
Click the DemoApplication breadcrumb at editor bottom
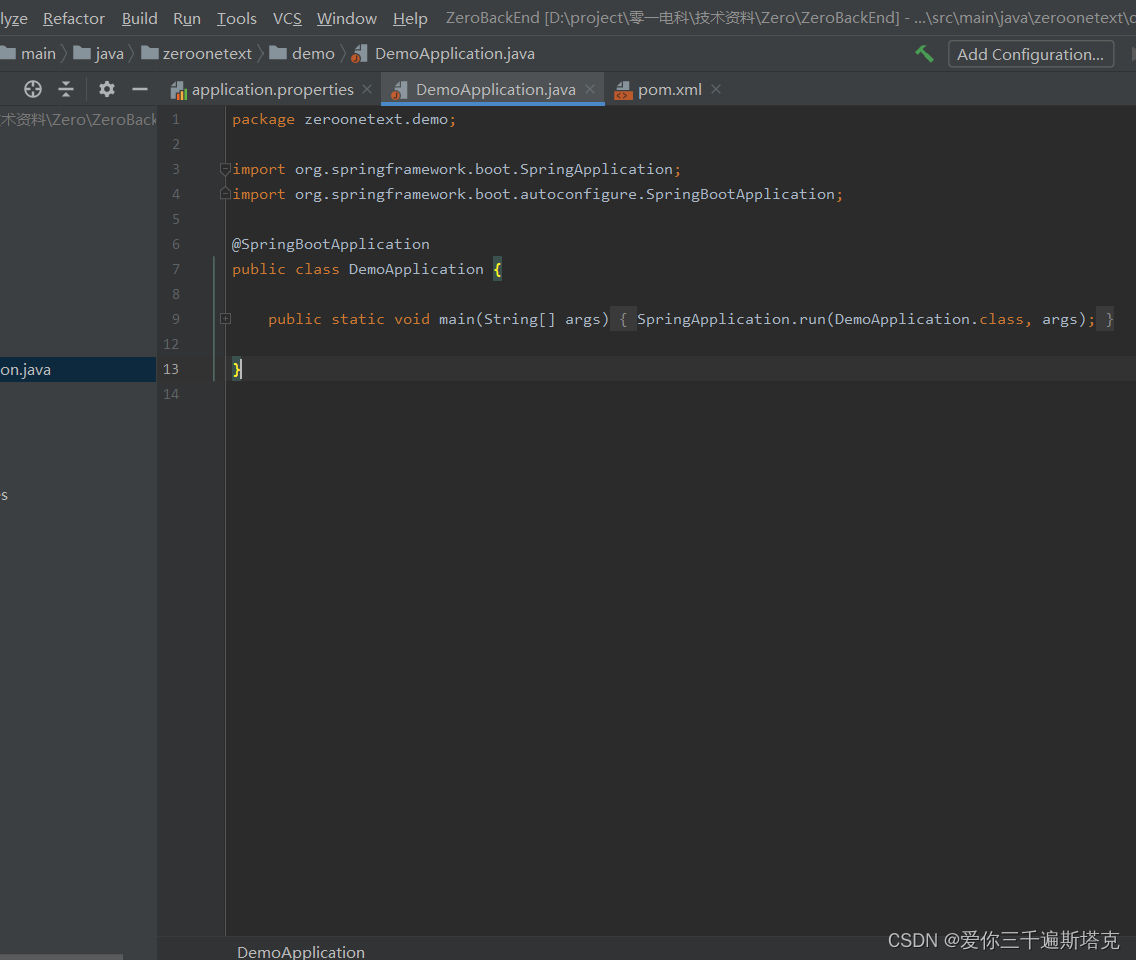tap(301, 951)
